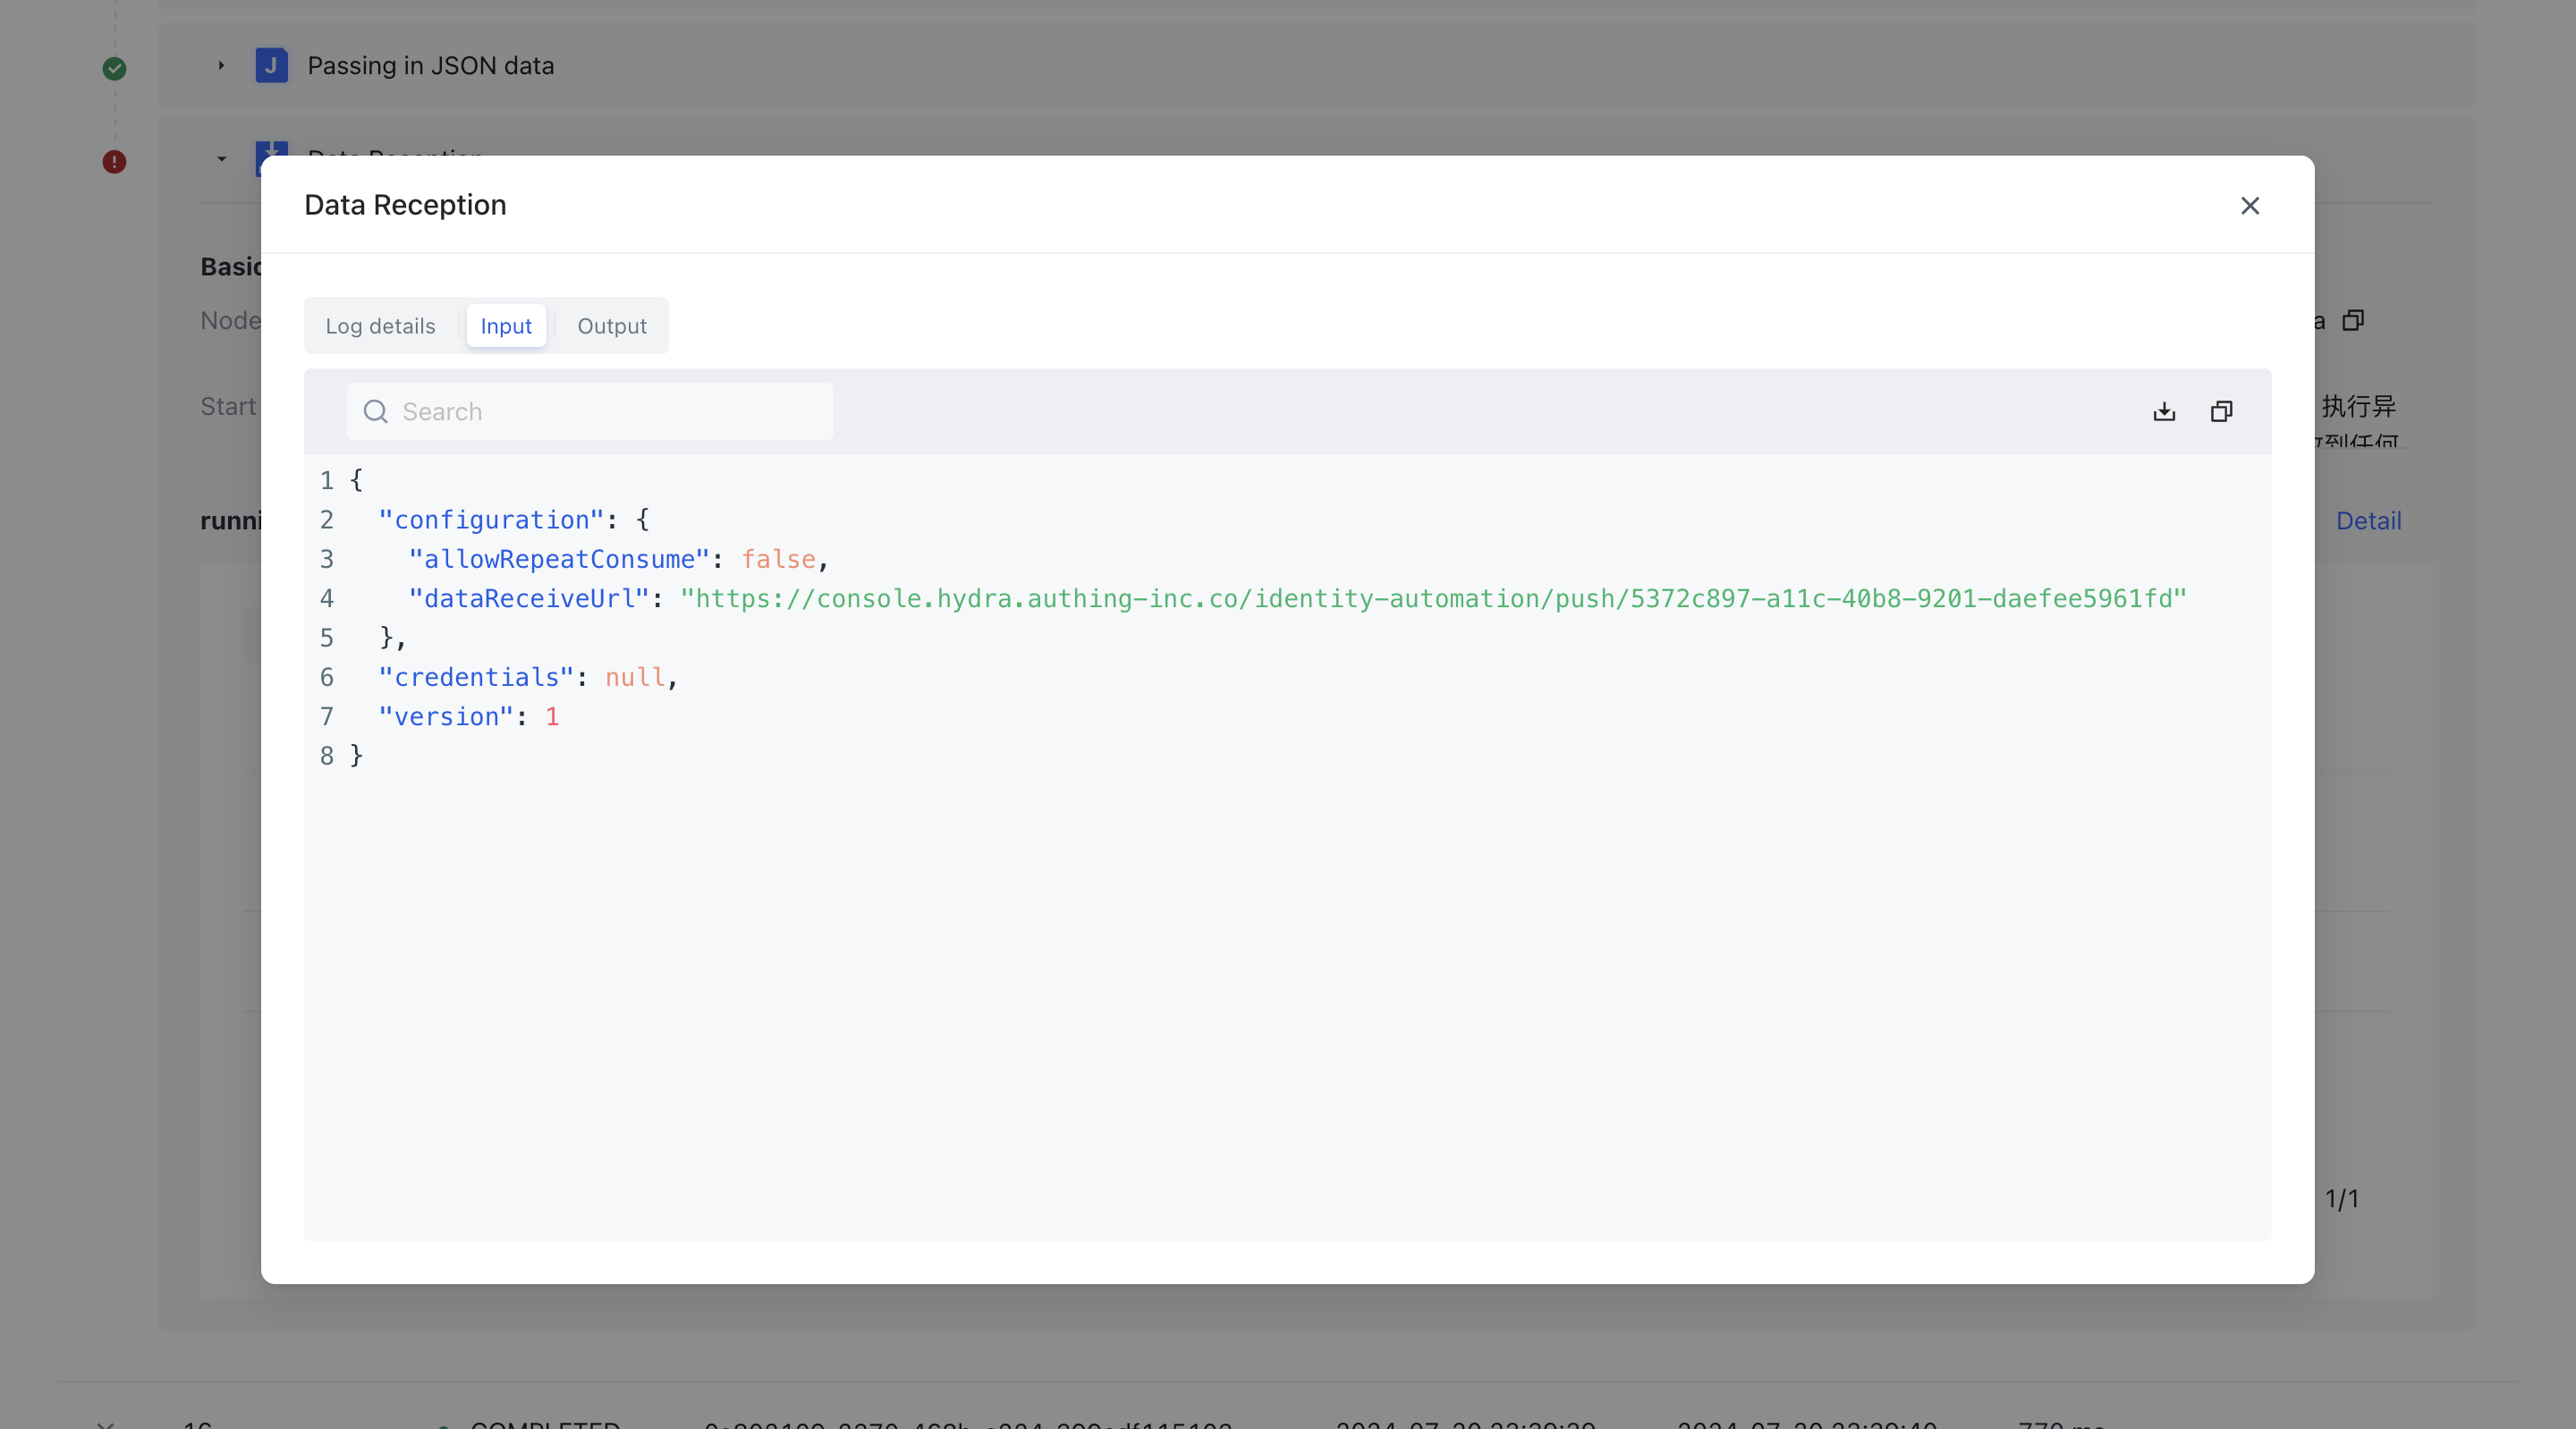
Task: Expand the Passing in JSON data node
Action: [x=221, y=66]
